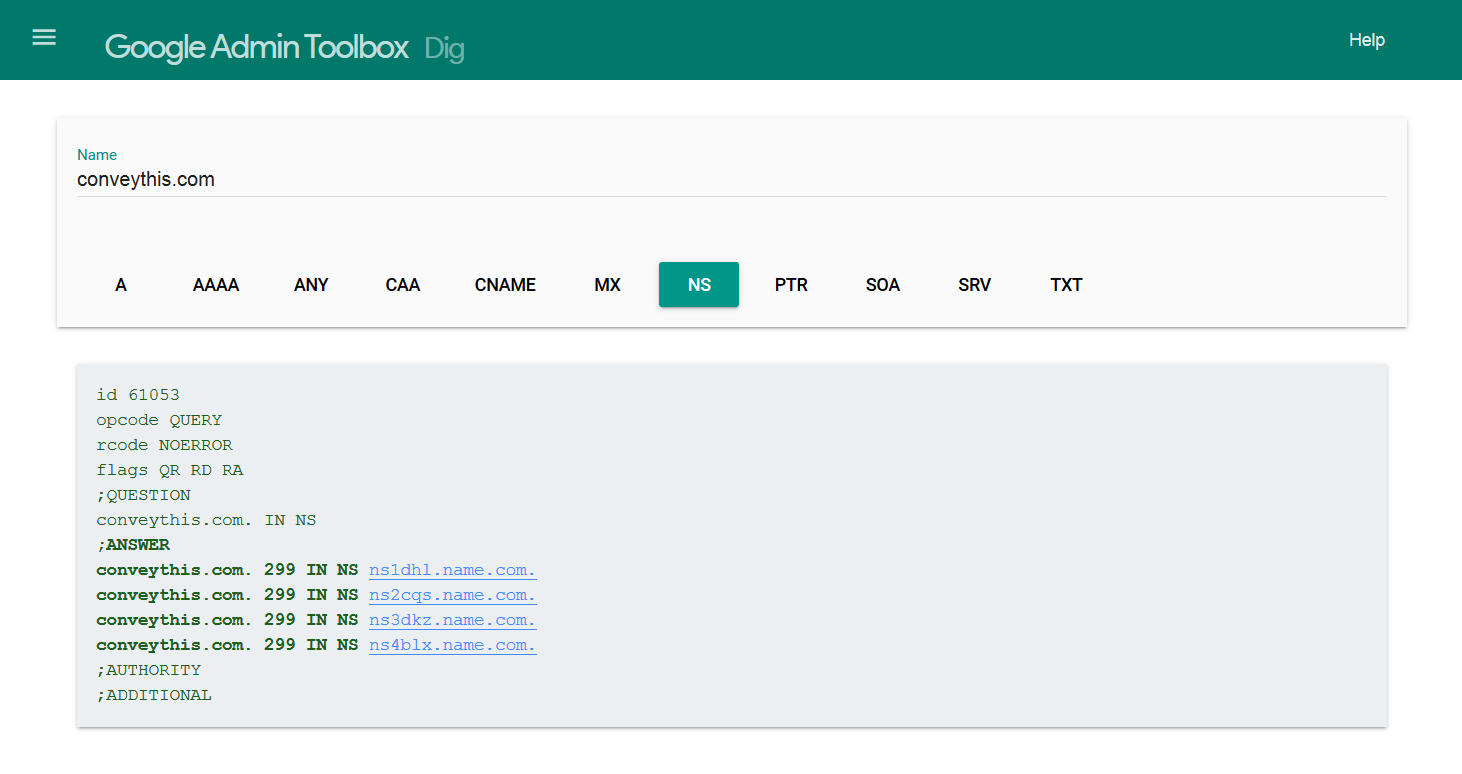Viewport: 1462px width, 774px height.
Task: Switch to PTR record lookup
Action: (791, 285)
